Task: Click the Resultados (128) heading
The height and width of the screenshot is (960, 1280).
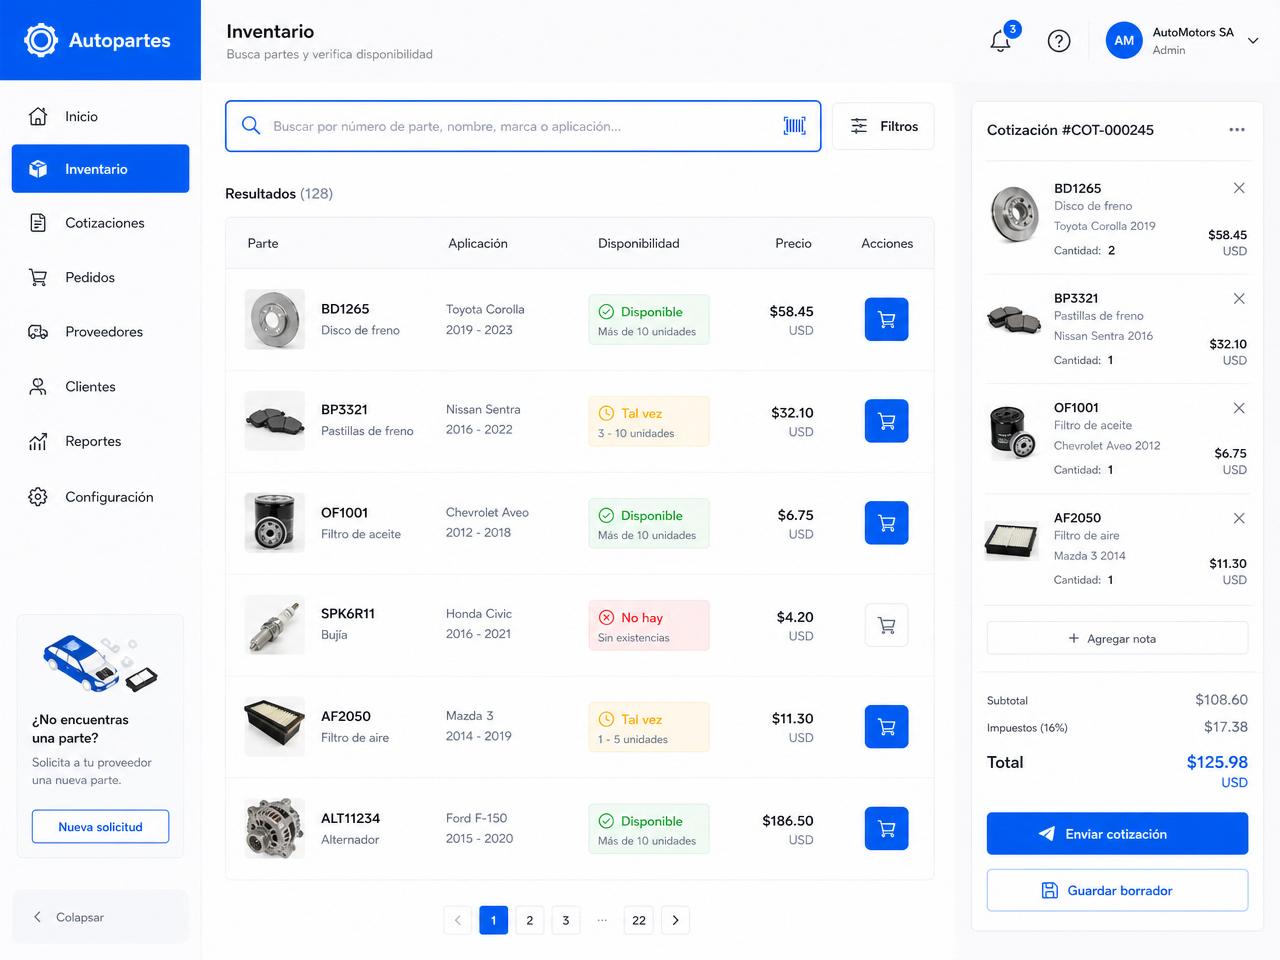Action: point(279,194)
